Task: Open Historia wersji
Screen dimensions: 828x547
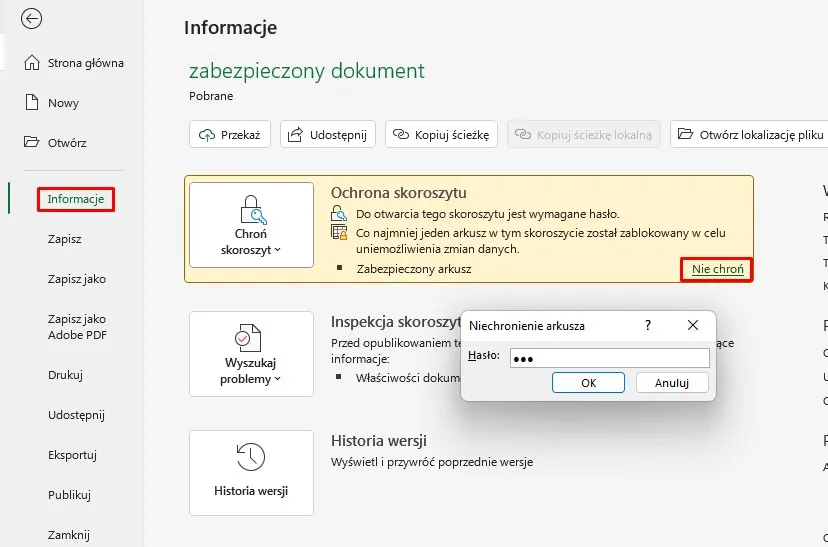Action: pyautogui.click(x=251, y=472)
